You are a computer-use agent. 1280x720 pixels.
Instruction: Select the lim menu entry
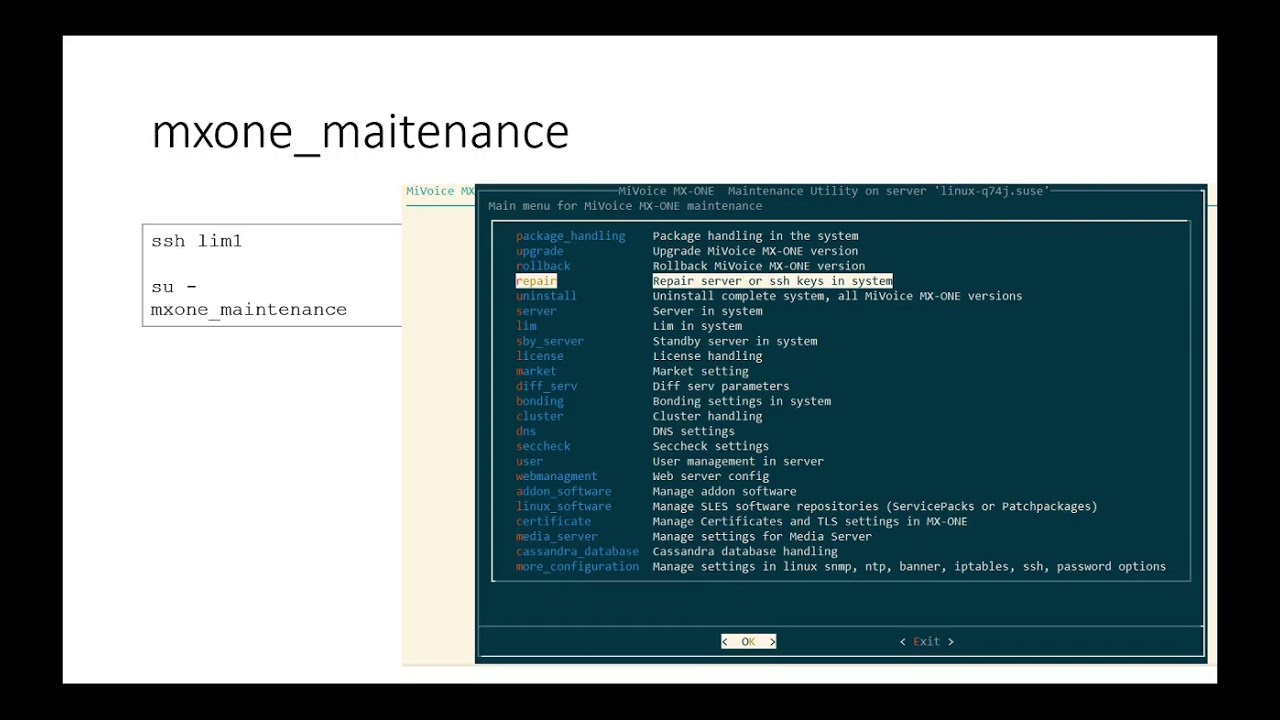pyautogui.click(x=526, y=326)
